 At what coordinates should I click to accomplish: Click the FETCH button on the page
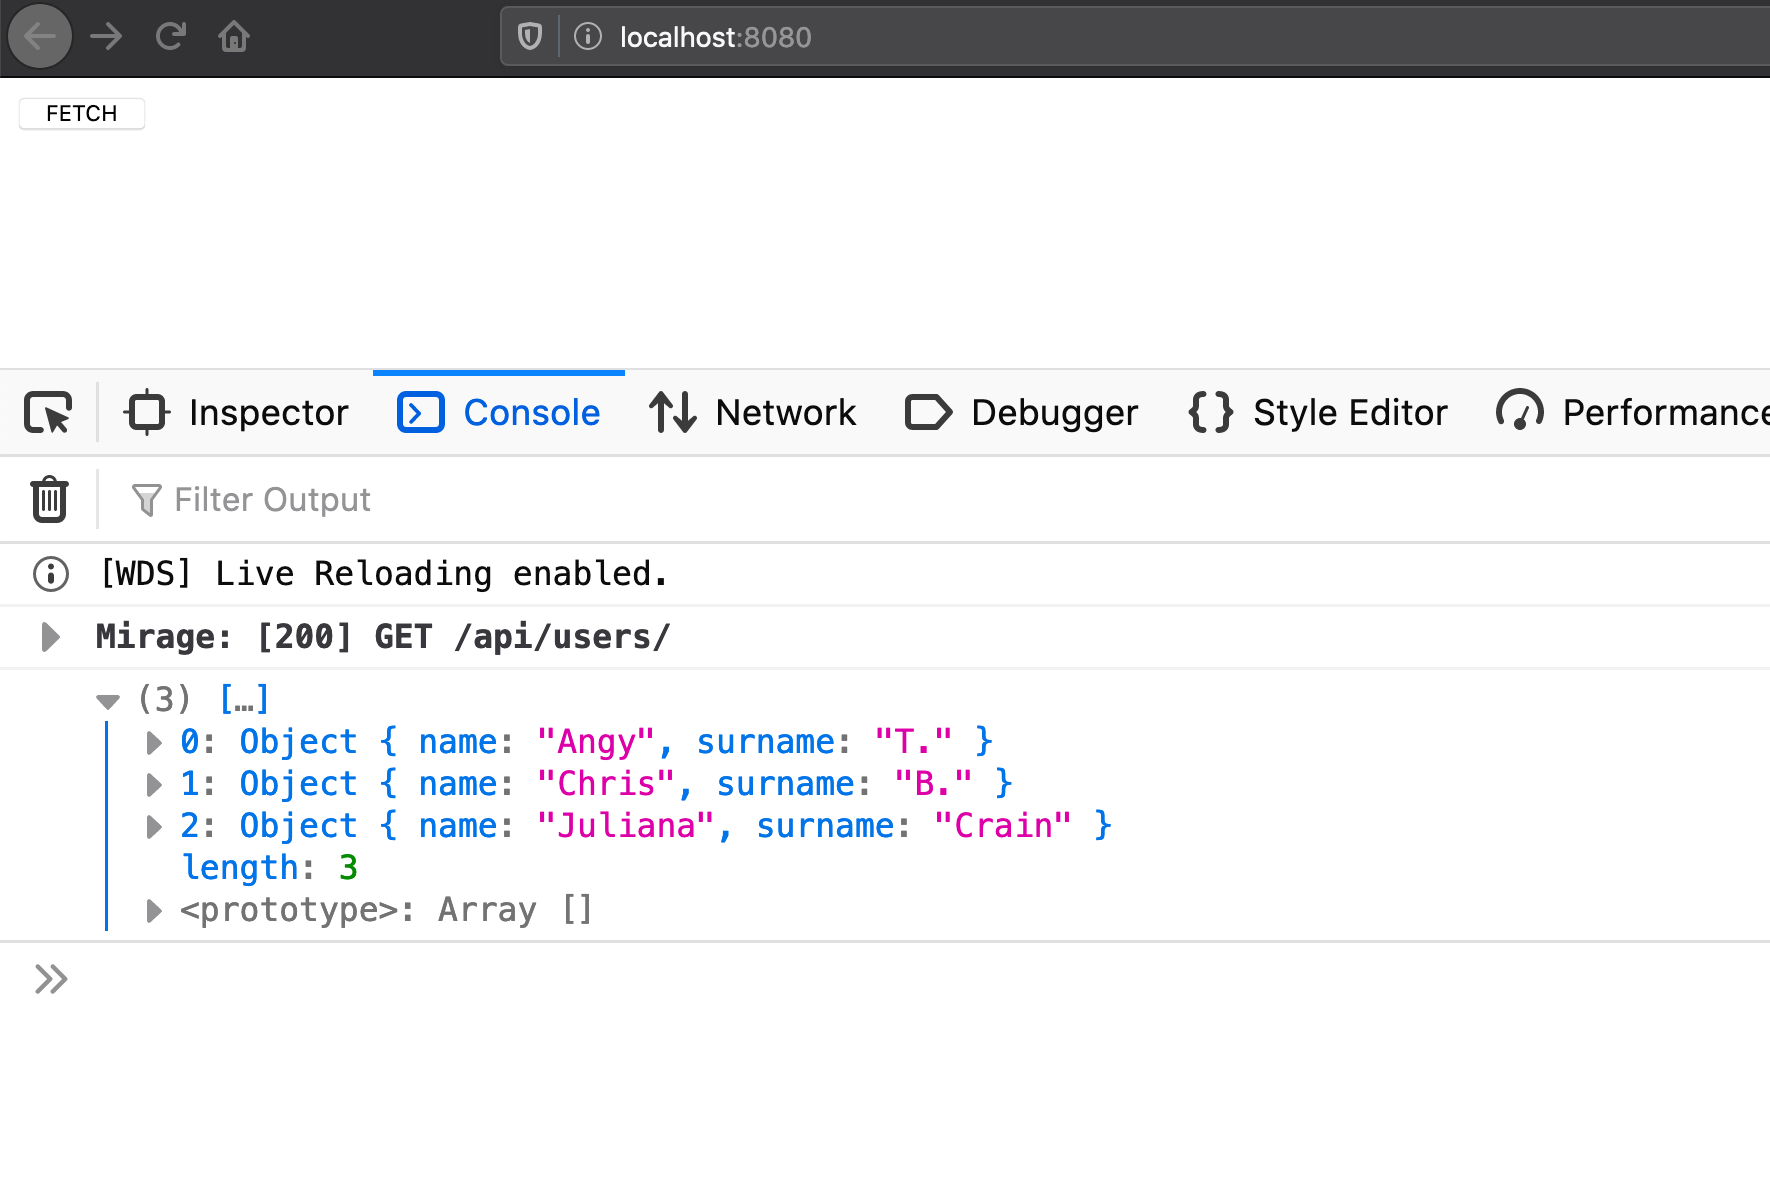pos(82,113)
